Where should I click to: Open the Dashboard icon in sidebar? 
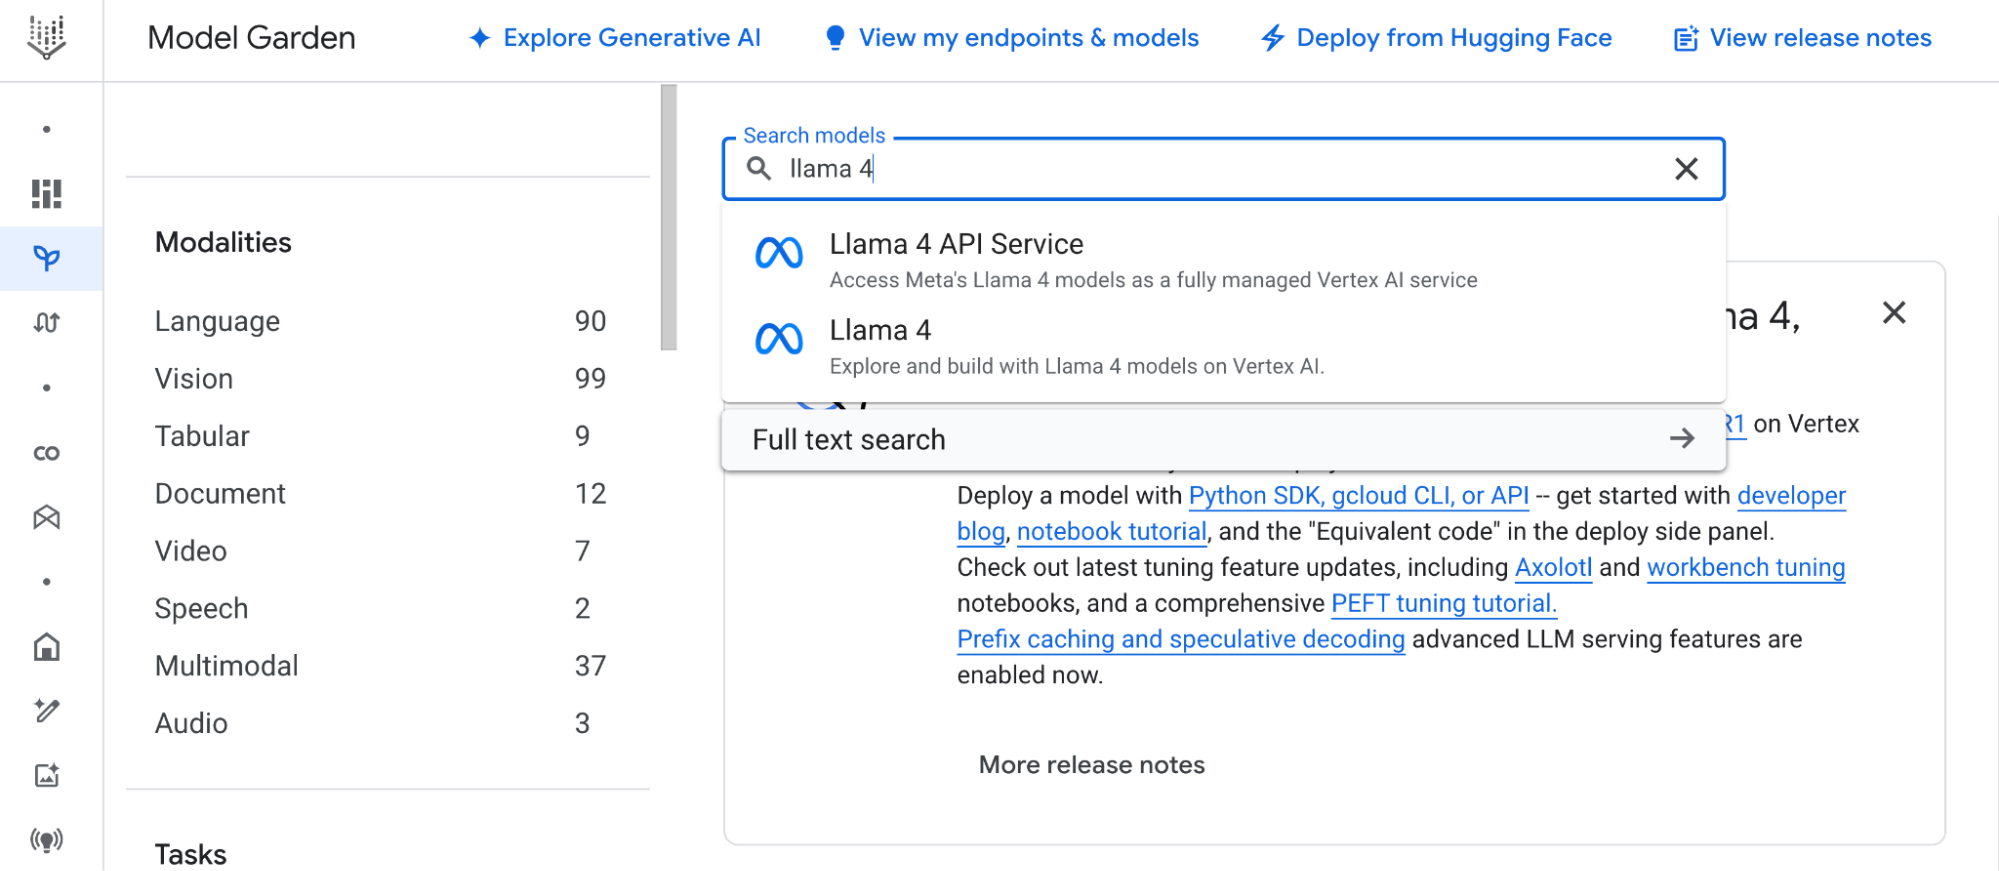click(46, 194)
